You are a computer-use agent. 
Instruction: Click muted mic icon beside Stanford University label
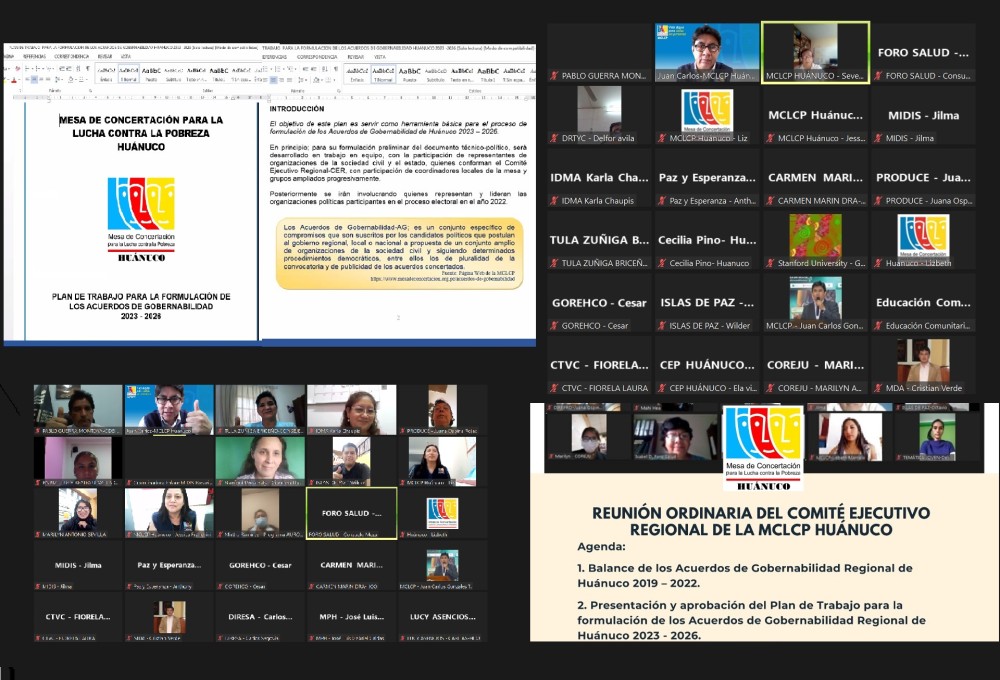pos(771,263)
